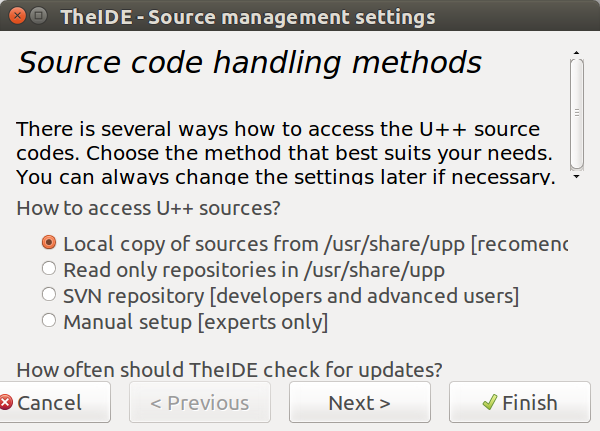Click the 'How to access U++ sources?' label
The height and width of the screenshot is (431, 600).
tap(148, 208)
